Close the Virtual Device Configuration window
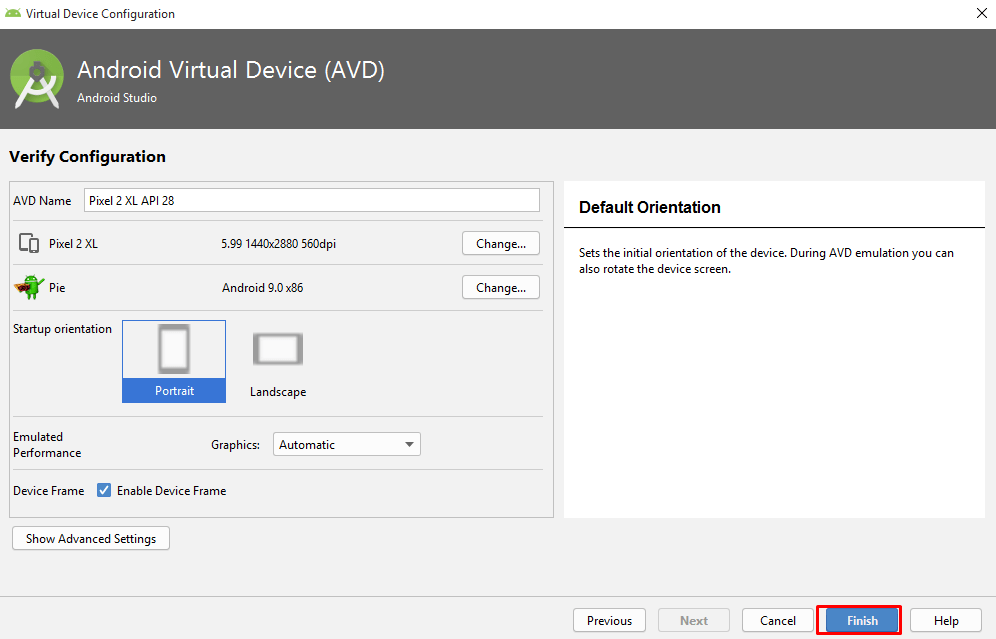This screenshot has width=996, height=639. (x=979, y=14)
